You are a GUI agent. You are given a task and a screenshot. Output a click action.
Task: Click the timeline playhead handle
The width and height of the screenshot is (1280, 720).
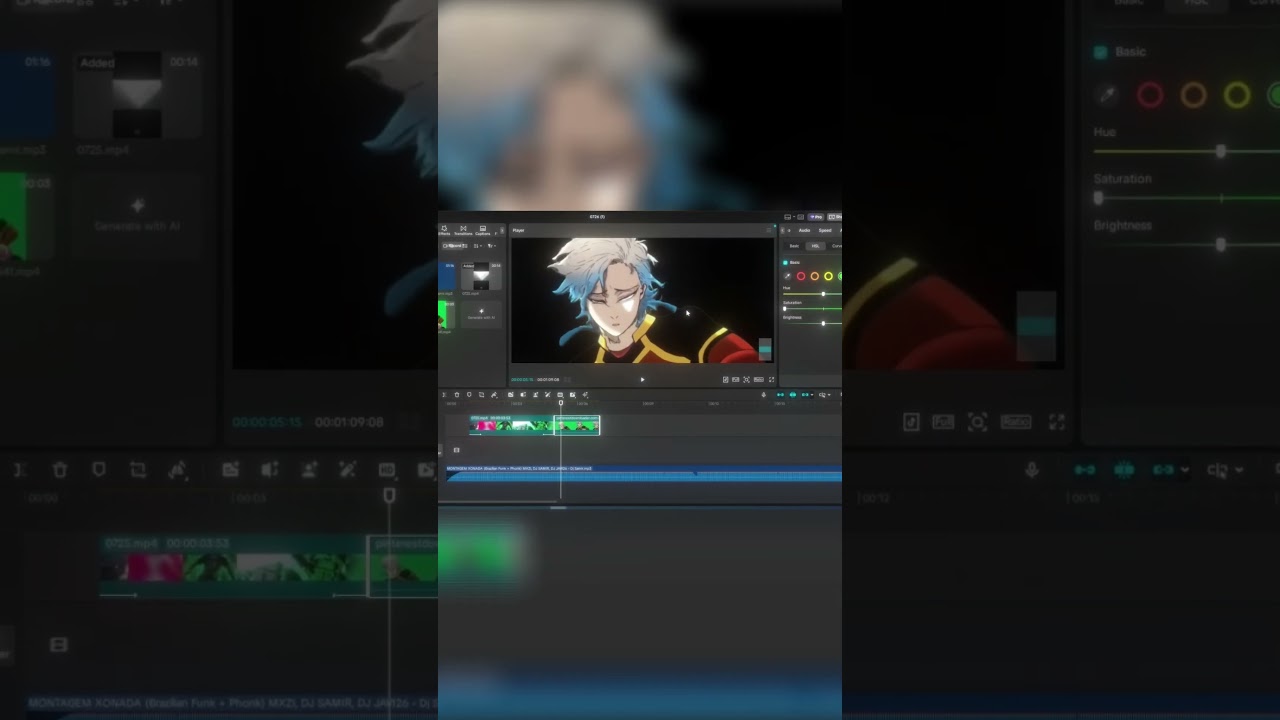click(561, 403)
